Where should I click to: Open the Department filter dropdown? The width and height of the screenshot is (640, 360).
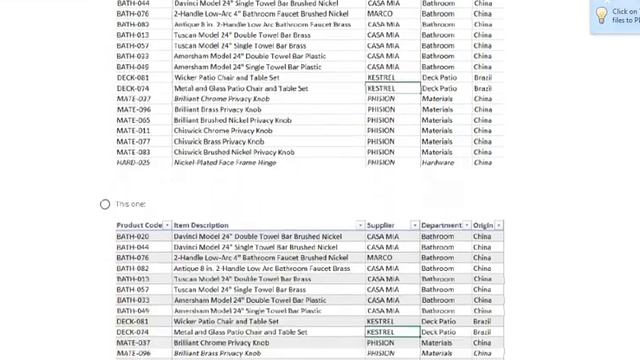click(x=467, y=225)
